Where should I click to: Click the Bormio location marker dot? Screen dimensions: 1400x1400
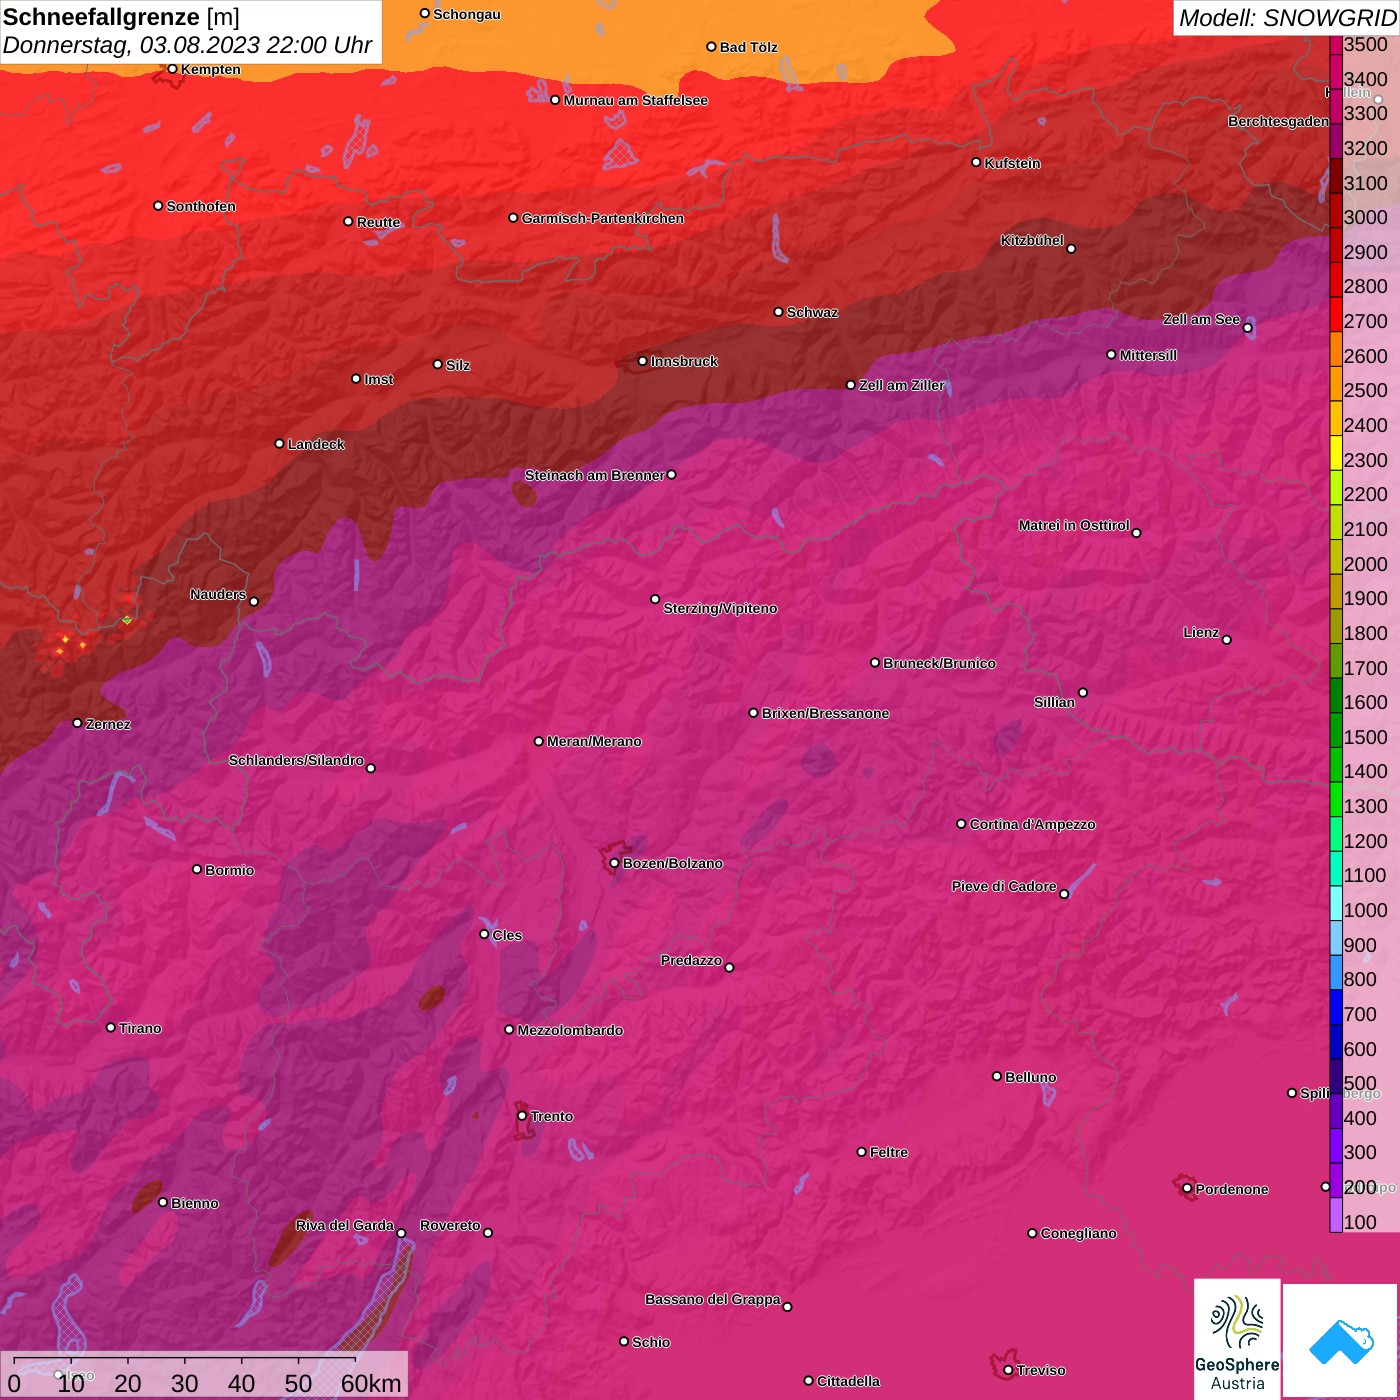tap(197, 869)
